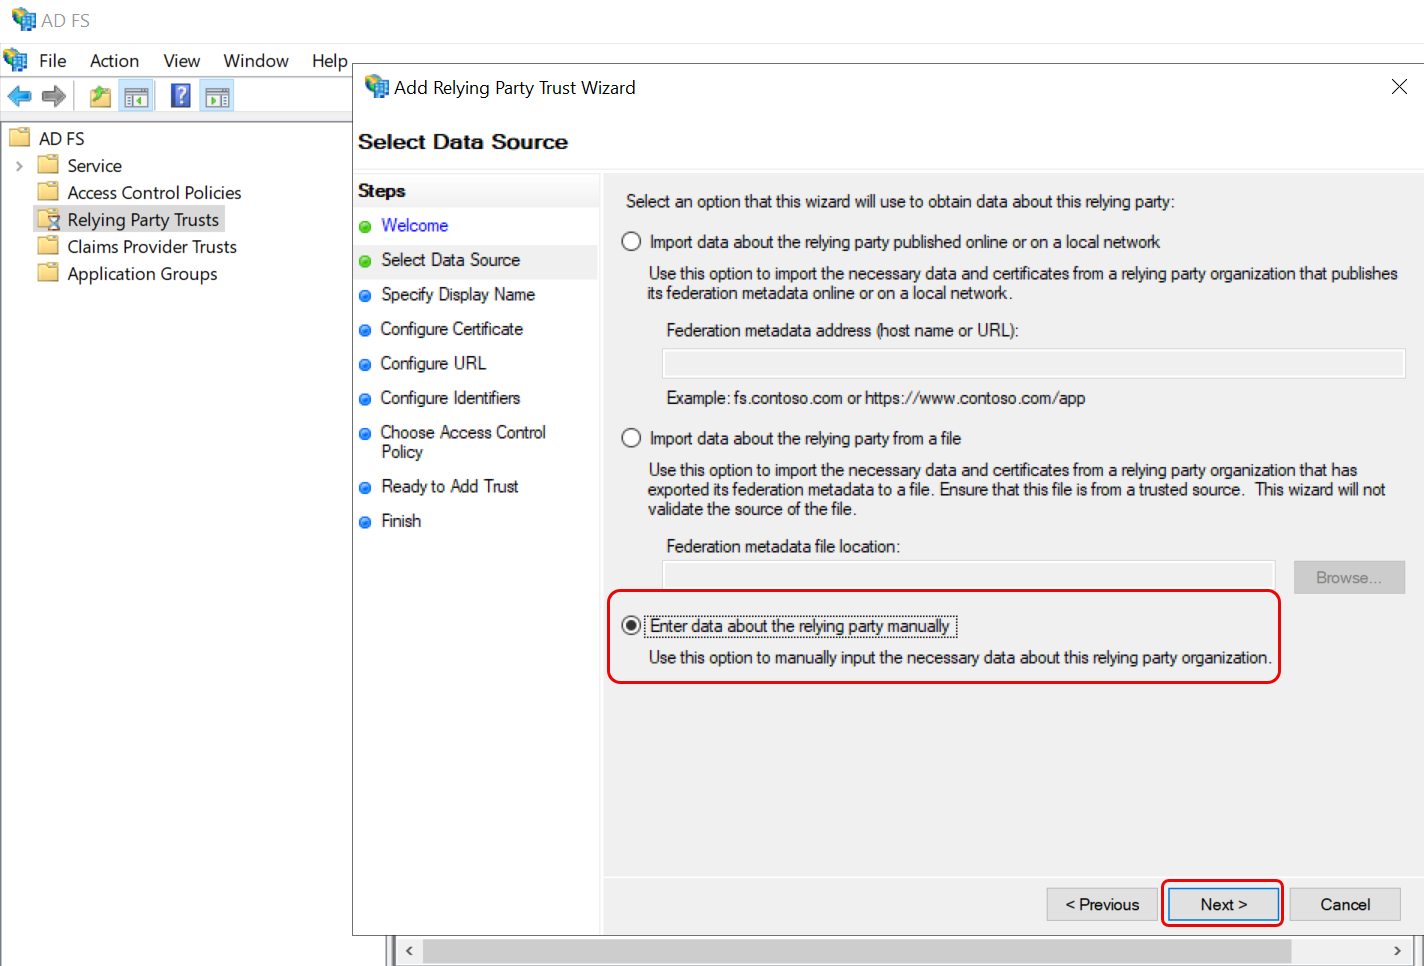
Task: Click the Welcome step link
Action: point(414,225)
